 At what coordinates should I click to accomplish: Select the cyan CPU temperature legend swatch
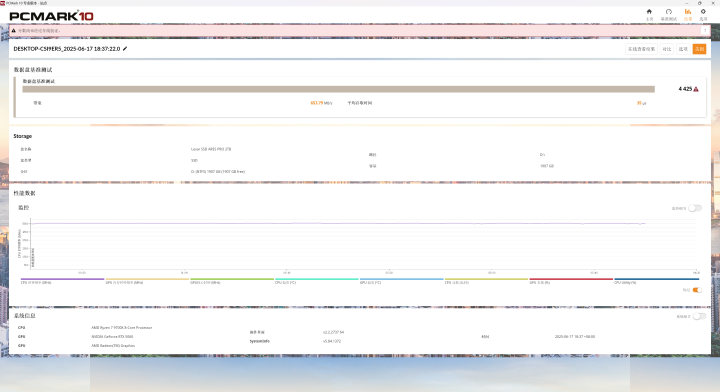(x=316, y=279)
